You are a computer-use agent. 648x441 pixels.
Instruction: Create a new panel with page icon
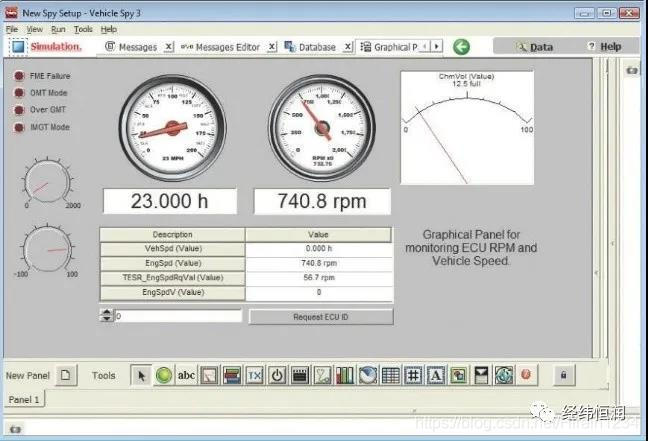(x=66, y=375)
